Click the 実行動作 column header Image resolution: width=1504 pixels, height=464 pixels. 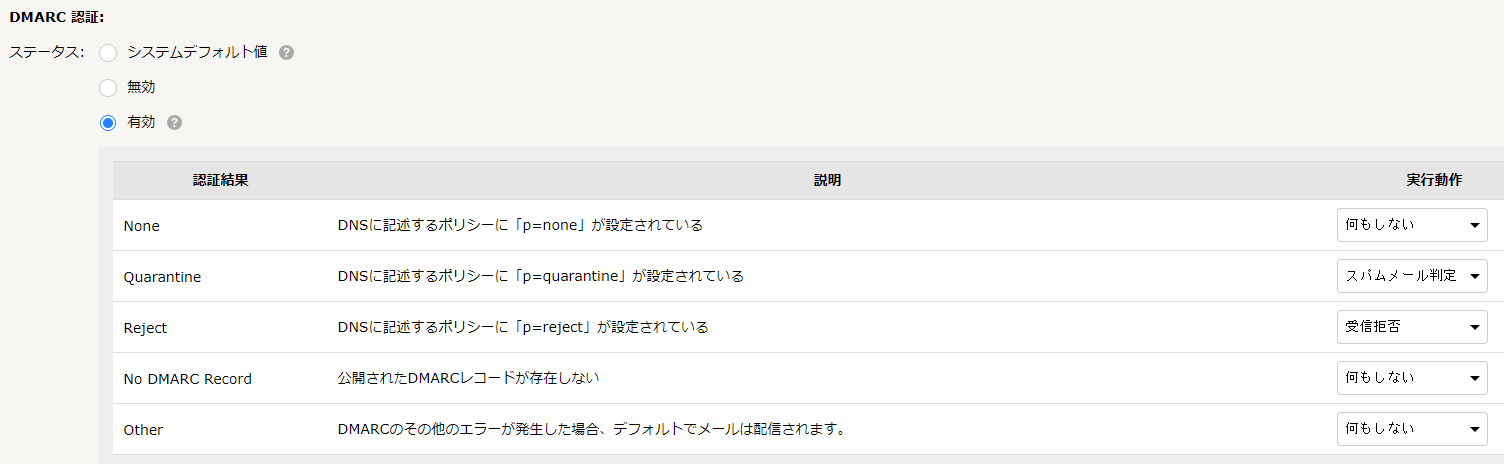point(1434,180)
